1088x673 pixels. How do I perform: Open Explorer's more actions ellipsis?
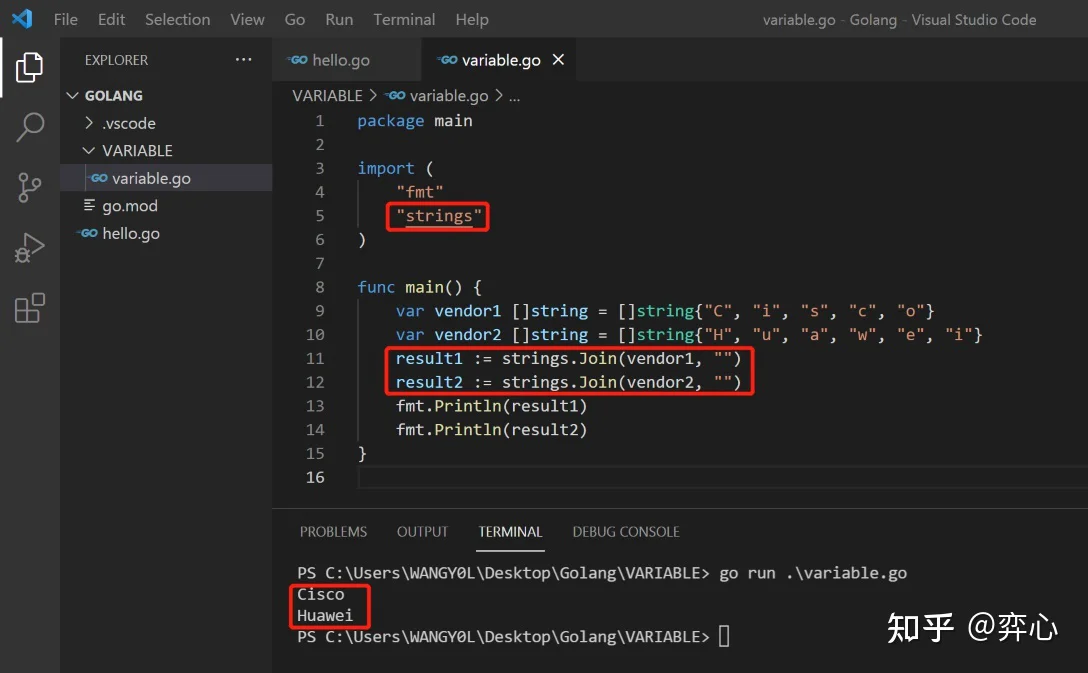point(244,60)
